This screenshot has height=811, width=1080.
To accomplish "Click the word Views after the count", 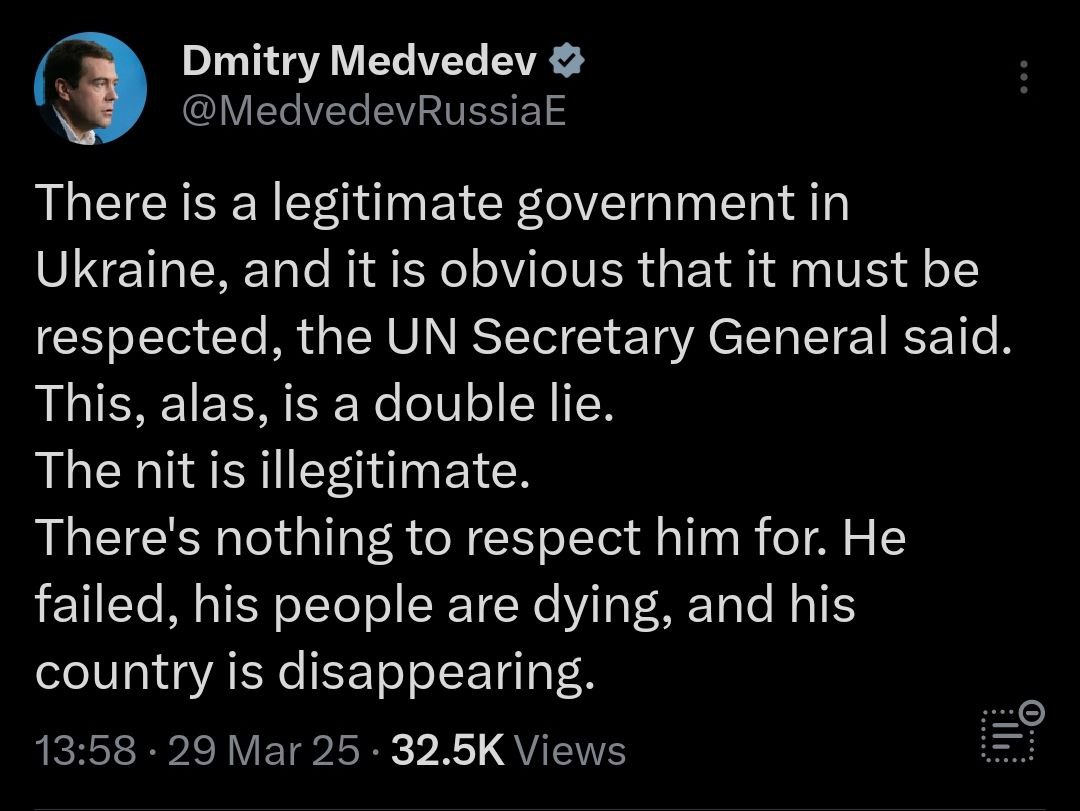I will point(575,750).
